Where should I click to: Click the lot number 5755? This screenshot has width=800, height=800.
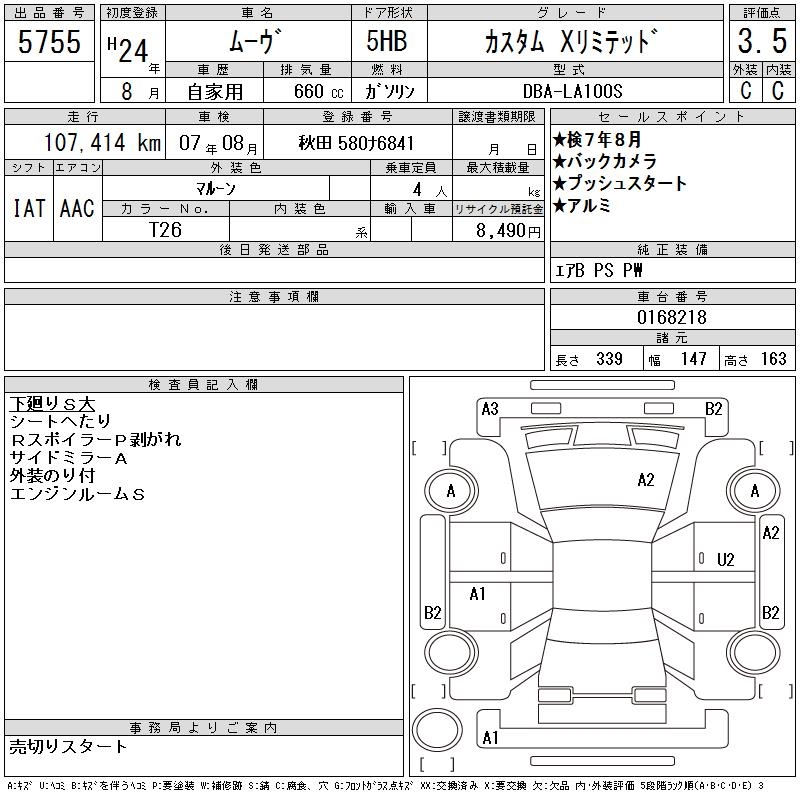49,42
